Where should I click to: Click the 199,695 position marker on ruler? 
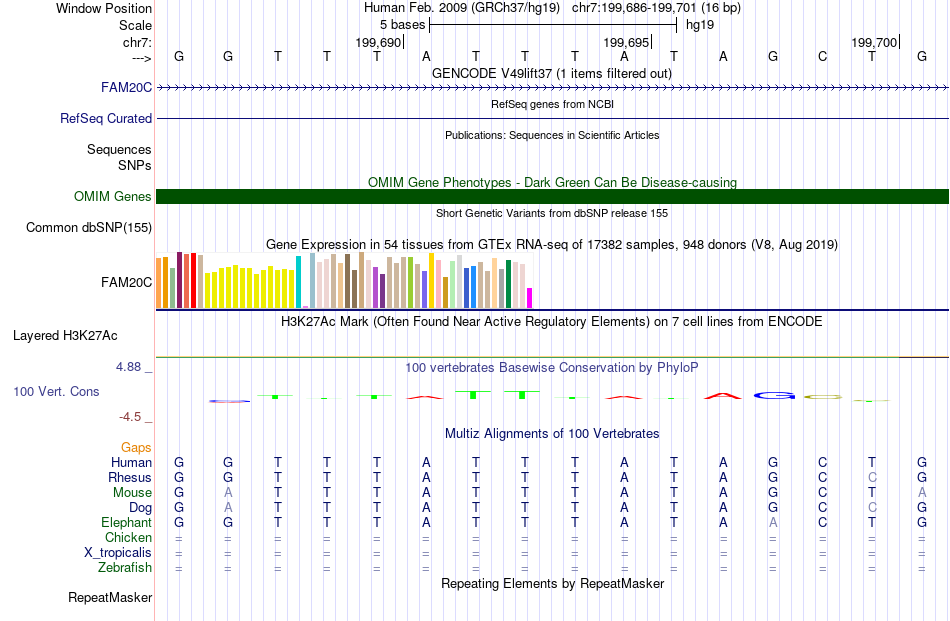pos(626,42)
